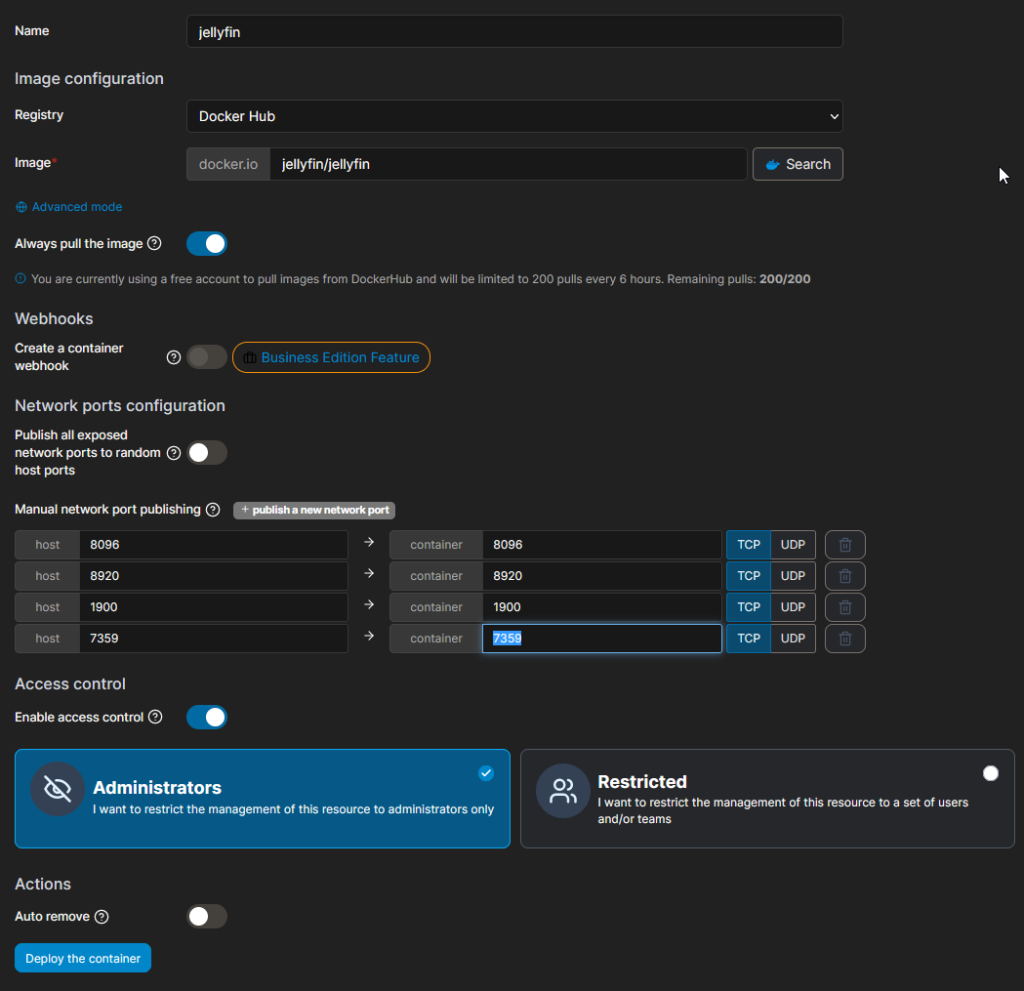Delete the 8920 port mapping row
This screenshot has height=991, width=1024.
[844, 576]
